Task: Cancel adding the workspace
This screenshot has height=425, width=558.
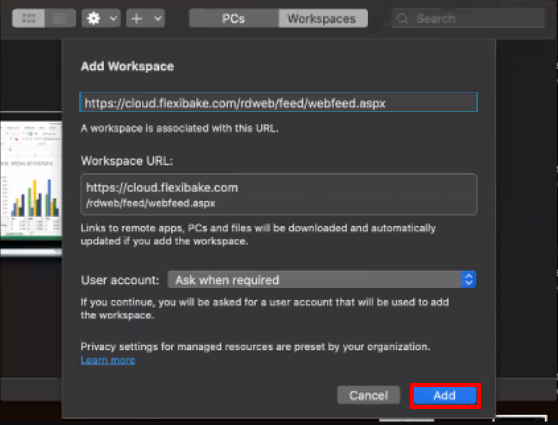Action: click(369, 395)
